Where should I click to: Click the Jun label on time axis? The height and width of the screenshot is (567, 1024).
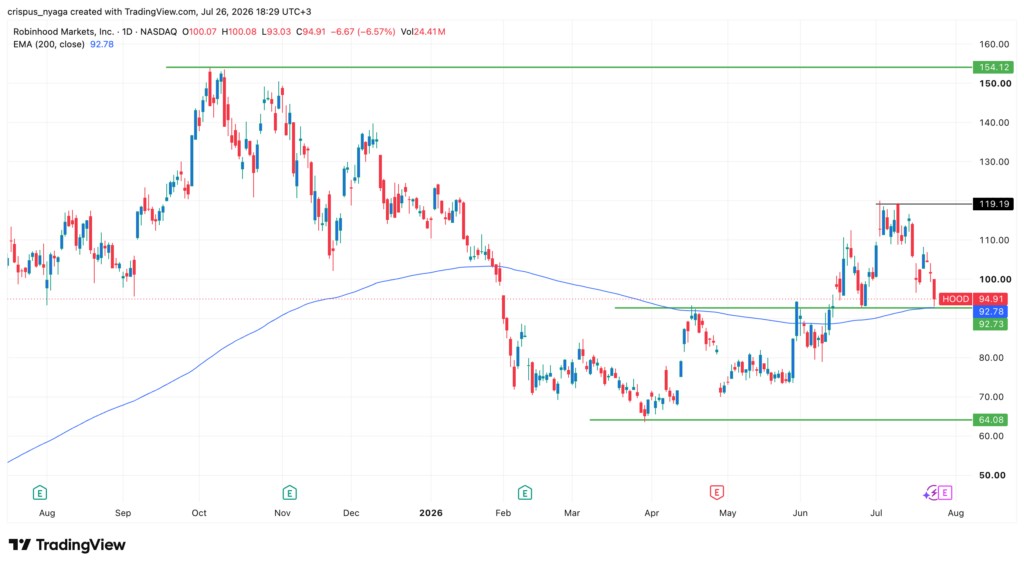pos(800,513)
